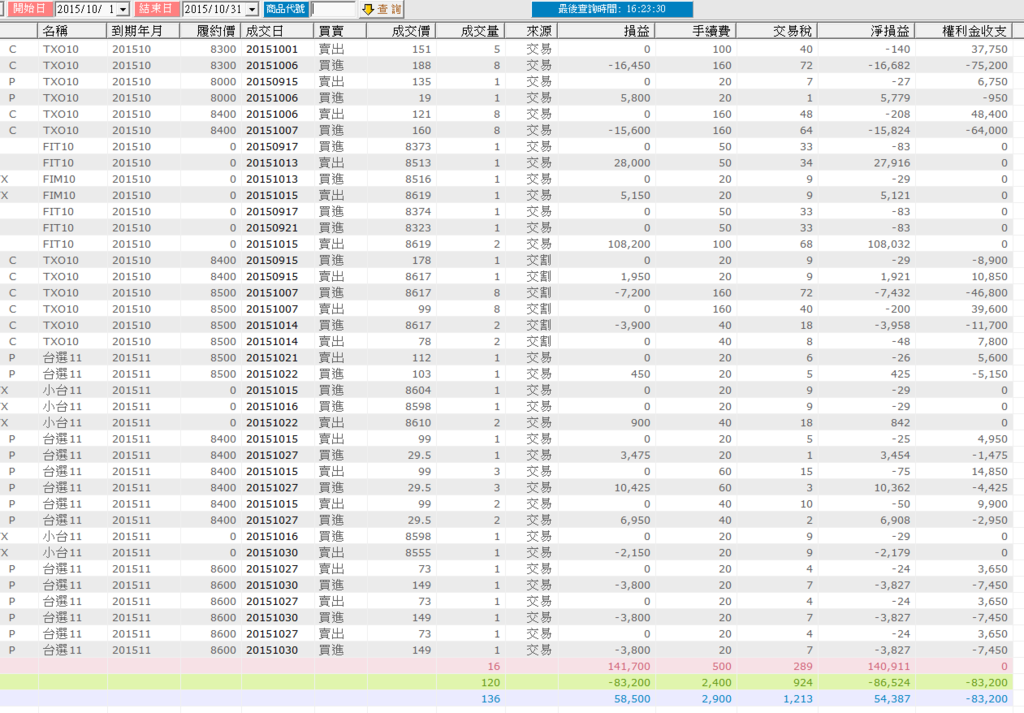Viewport: 1024px width, 713px height.
Task: Select total volume 136 cell
Action: (x=490, y=699)
